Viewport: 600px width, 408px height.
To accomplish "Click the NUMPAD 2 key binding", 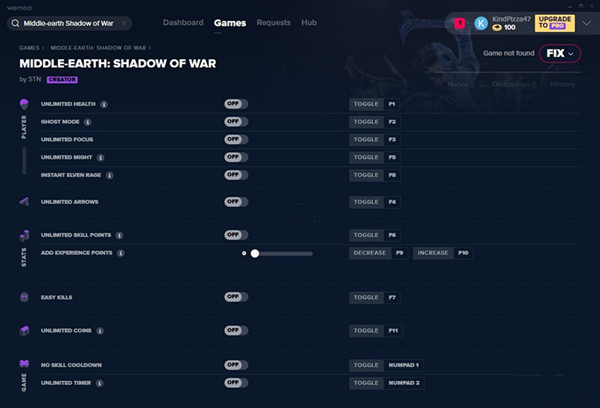I will pyautogui.click(x=404, y=383).
